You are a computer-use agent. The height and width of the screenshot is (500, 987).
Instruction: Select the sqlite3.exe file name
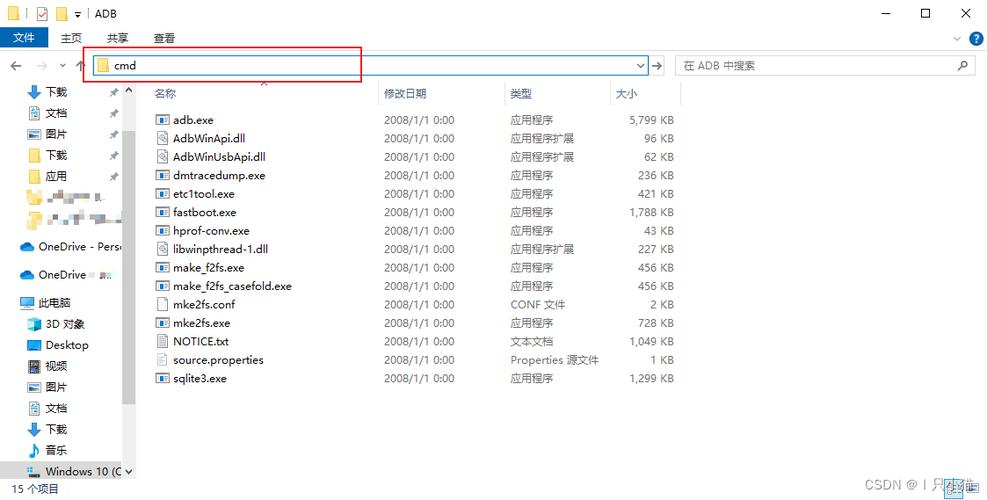pos(200,378)
